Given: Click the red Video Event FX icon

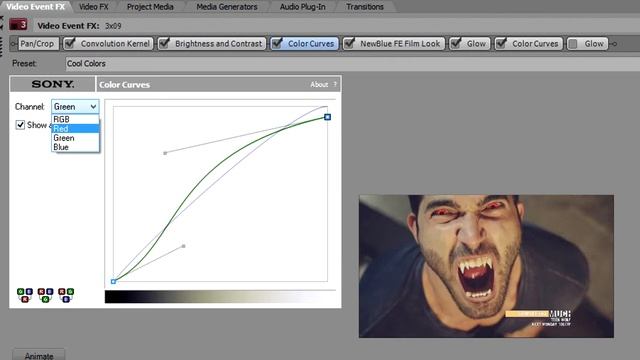Looking at the screenshot, I should tap(18, 25).
